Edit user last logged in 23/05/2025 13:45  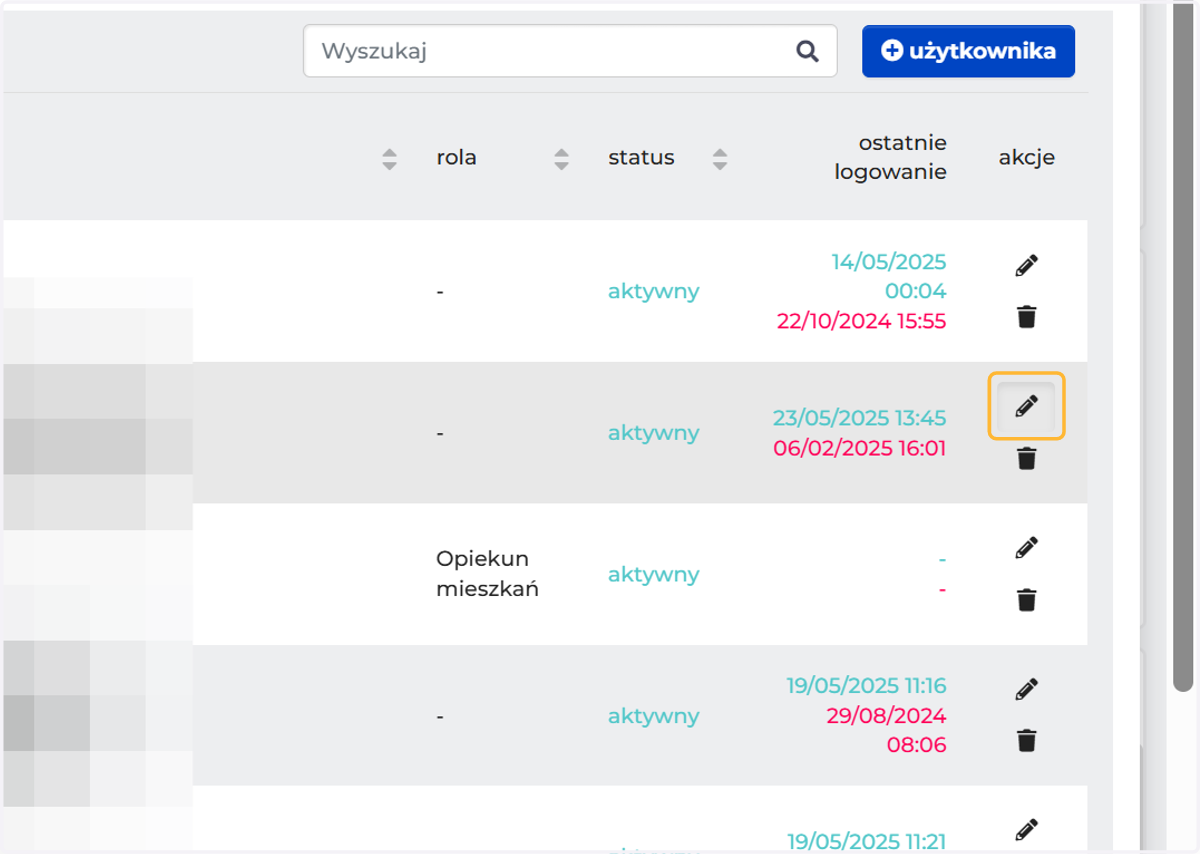click(x=1026, y=406)
